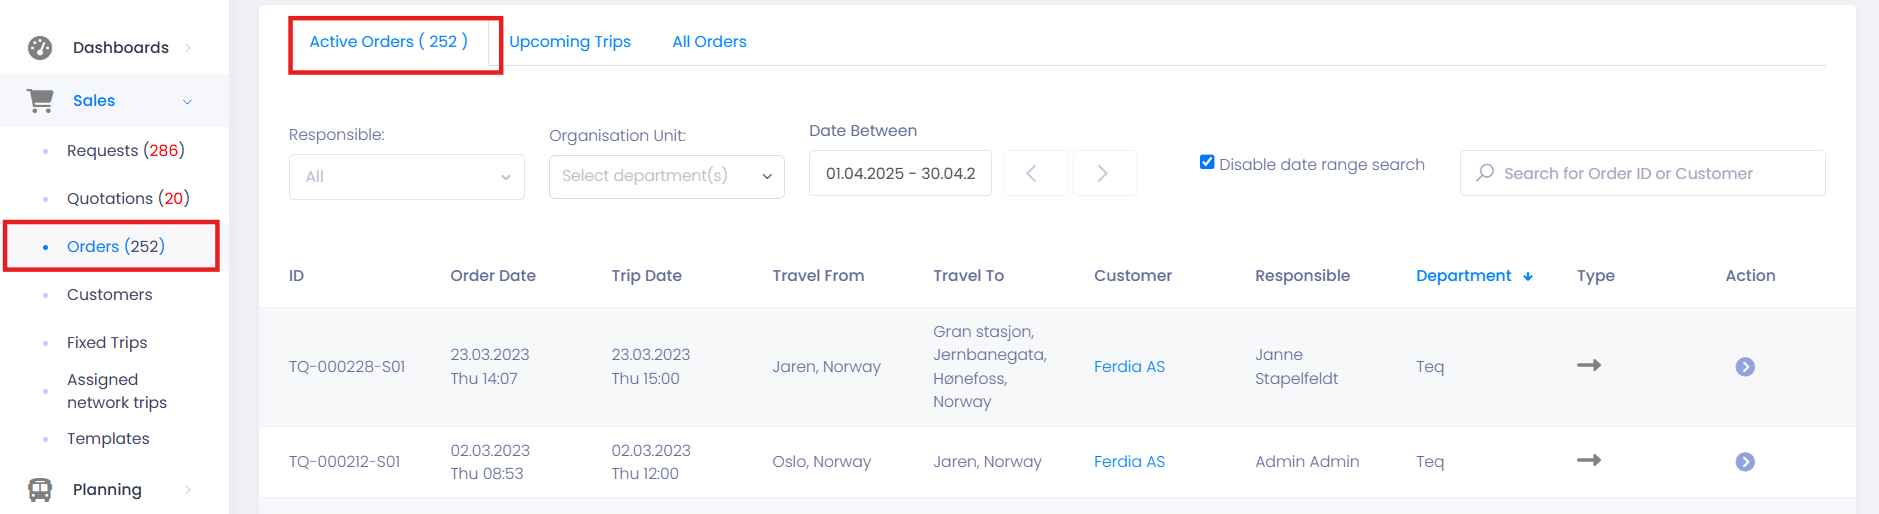
Task: Open Requests (286) in sidebar
Action: (126, 150)
